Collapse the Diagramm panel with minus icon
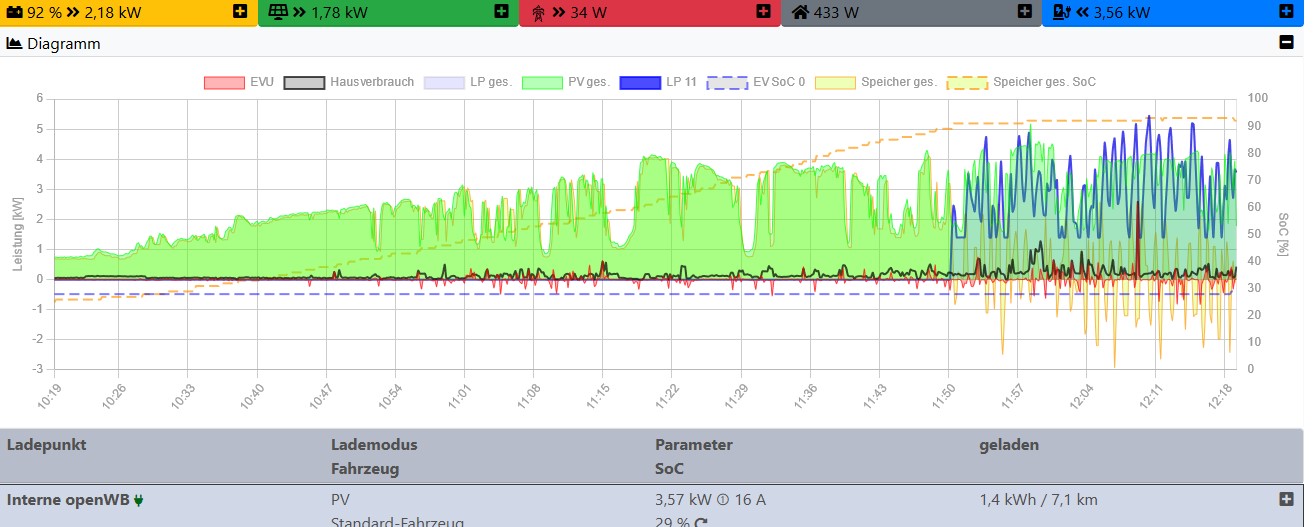The width and height of the screenshot is (1314, 527). [x=1286, y=43]
